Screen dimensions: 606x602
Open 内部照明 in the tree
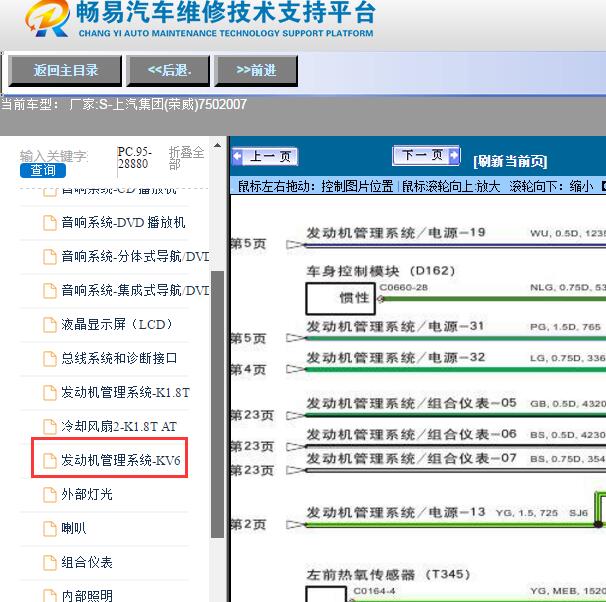[87, 595]
